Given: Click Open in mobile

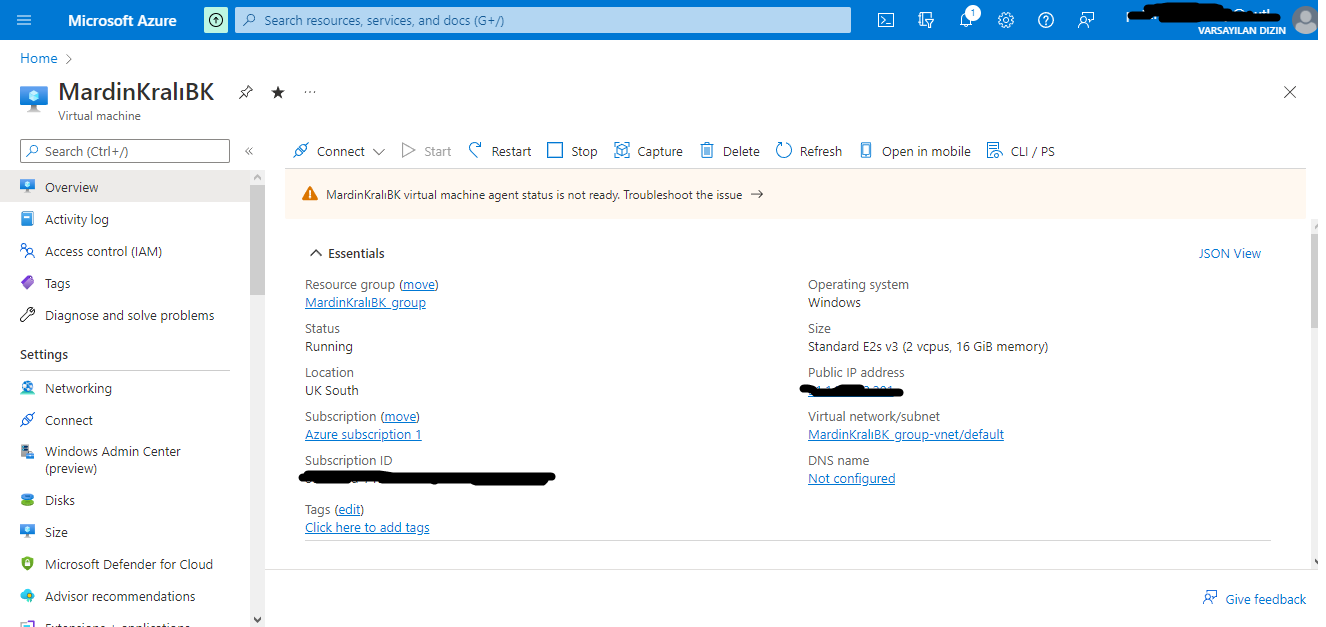Looking at the screenshot, I should click(x=915, y=151).
